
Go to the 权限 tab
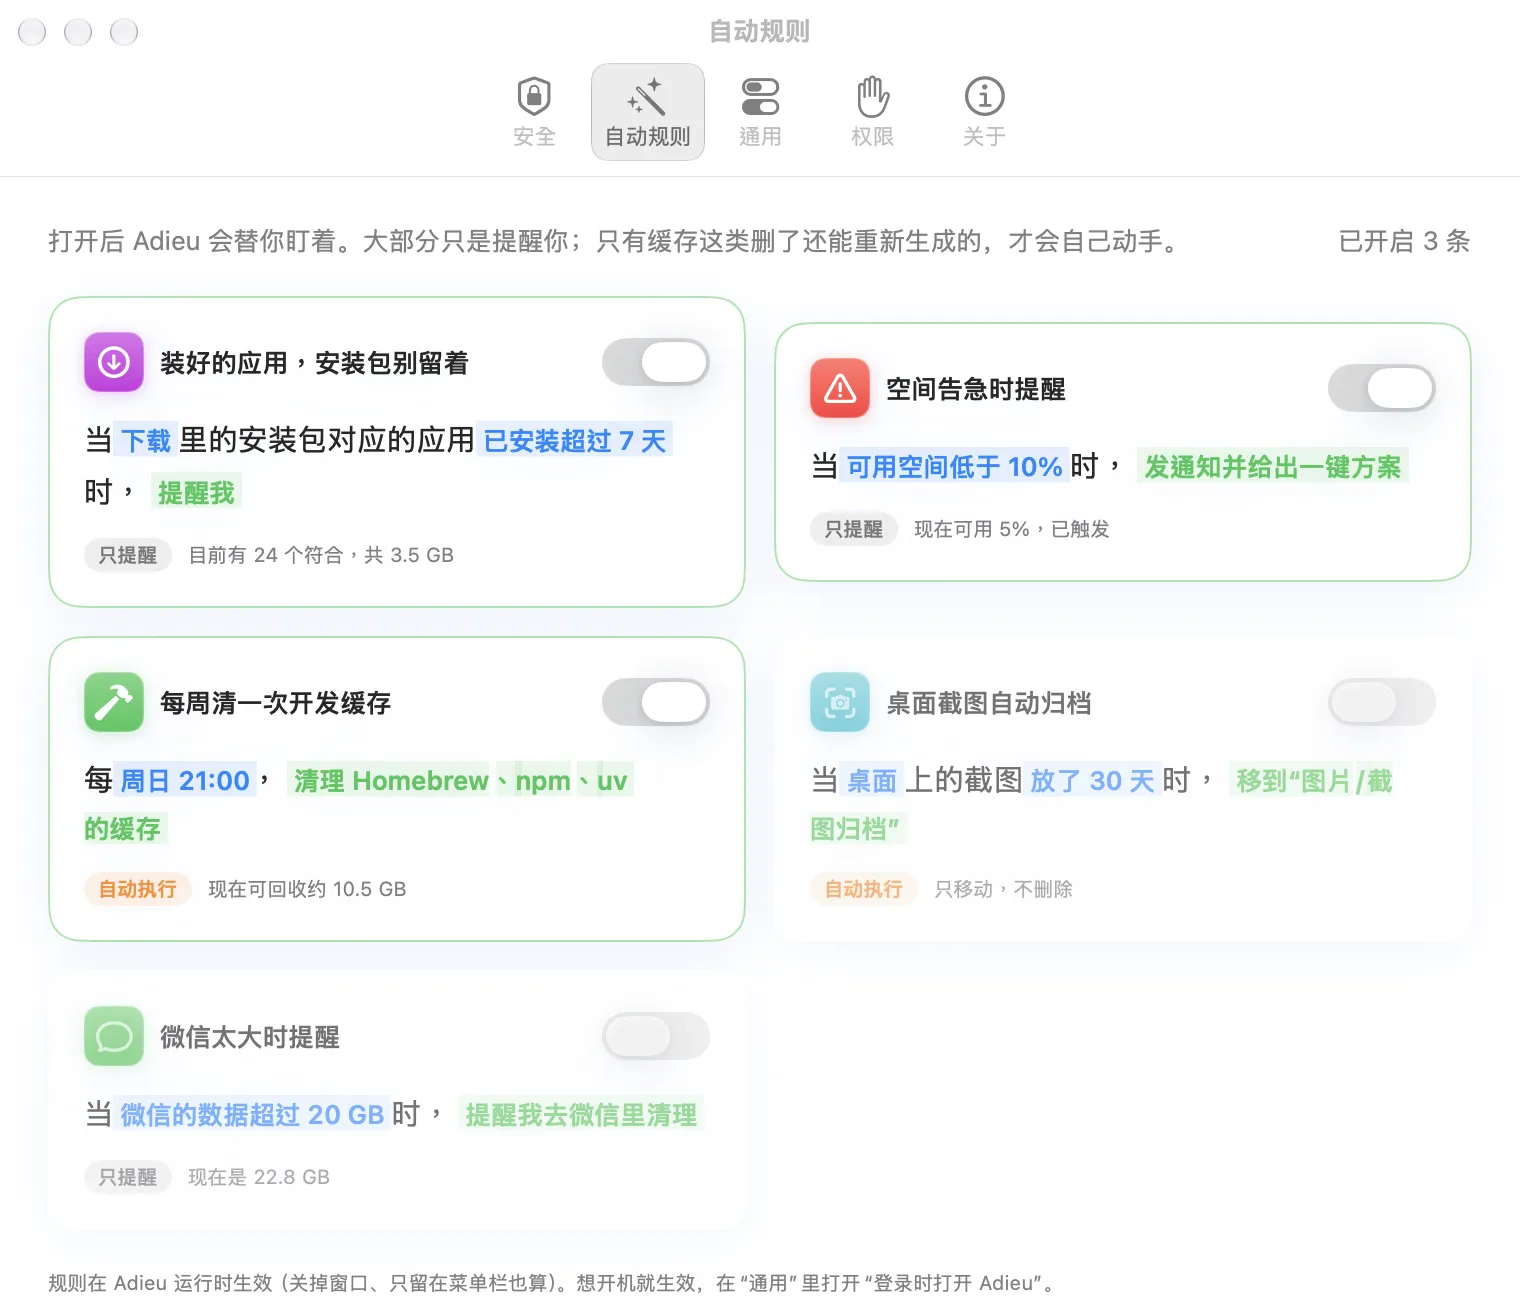coord(872,112)
